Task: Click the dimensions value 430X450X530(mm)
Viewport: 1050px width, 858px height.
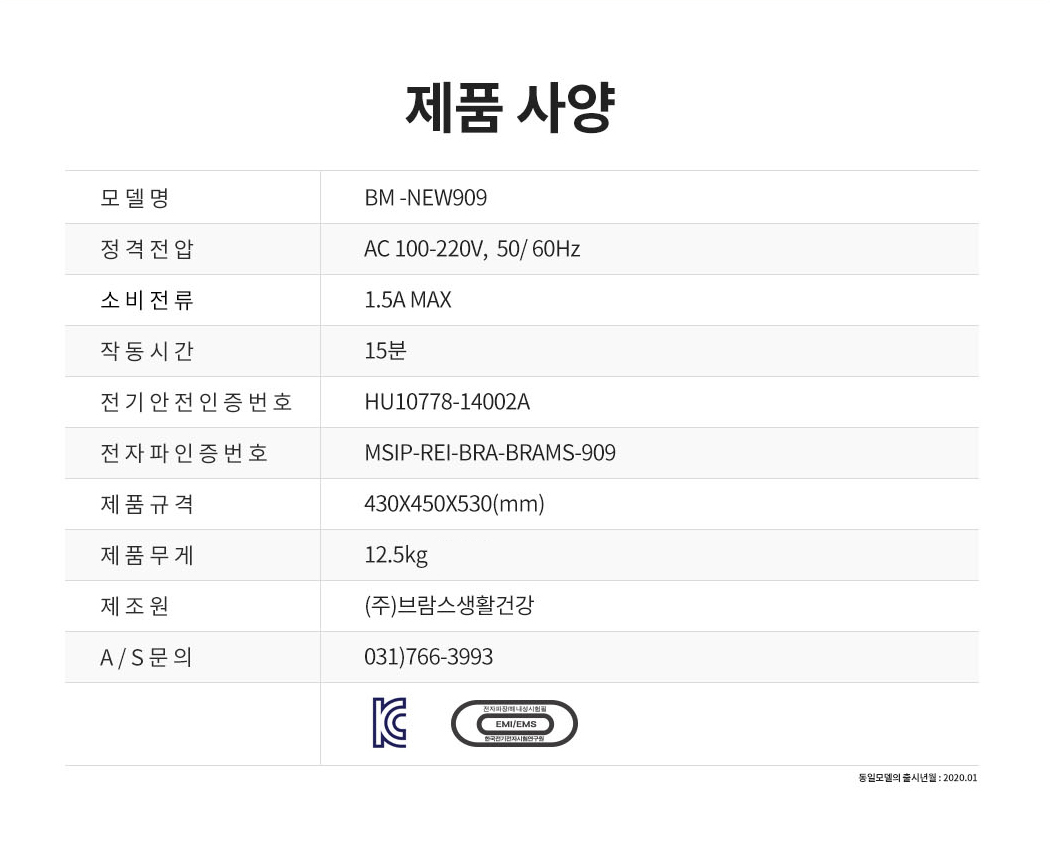Action: click(x=454, y=504)
